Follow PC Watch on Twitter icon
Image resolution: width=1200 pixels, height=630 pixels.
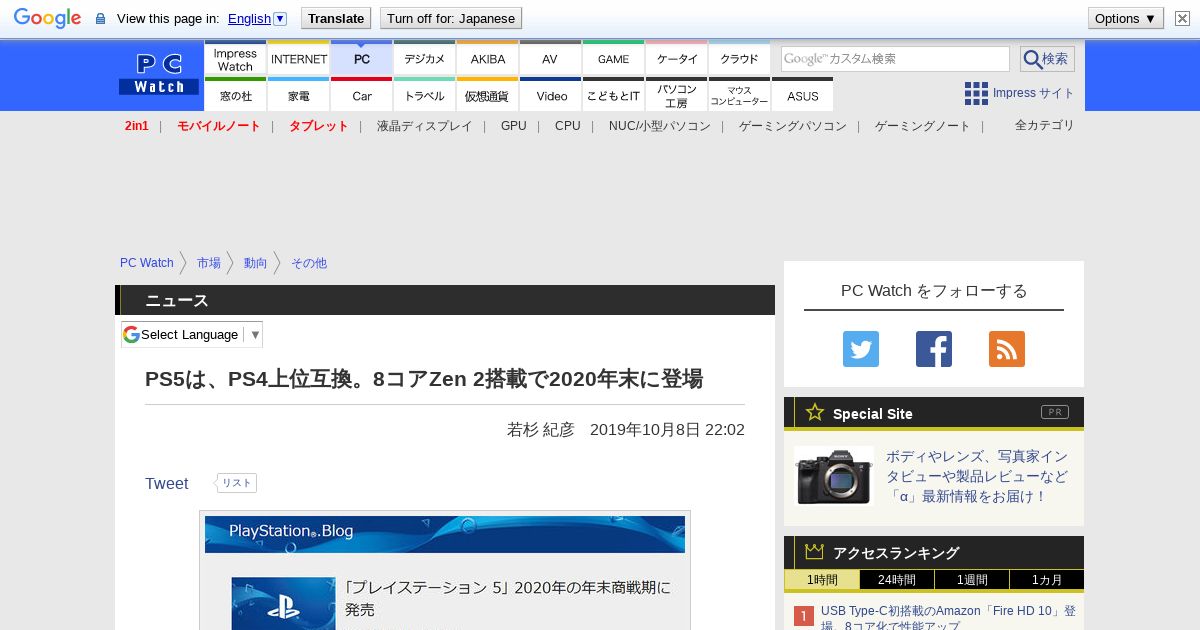click(861, 349)
